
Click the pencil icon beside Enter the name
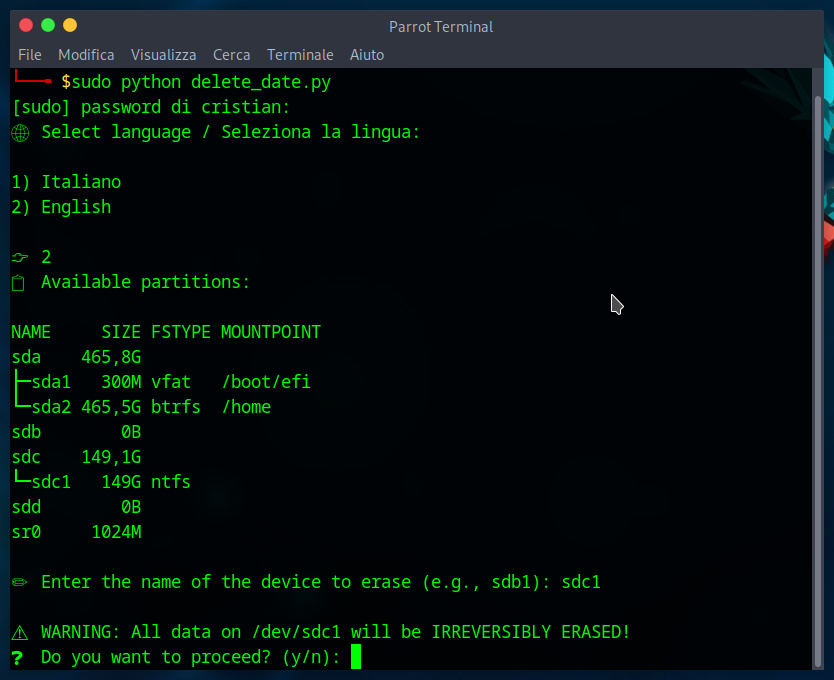[x=20, y=582]
